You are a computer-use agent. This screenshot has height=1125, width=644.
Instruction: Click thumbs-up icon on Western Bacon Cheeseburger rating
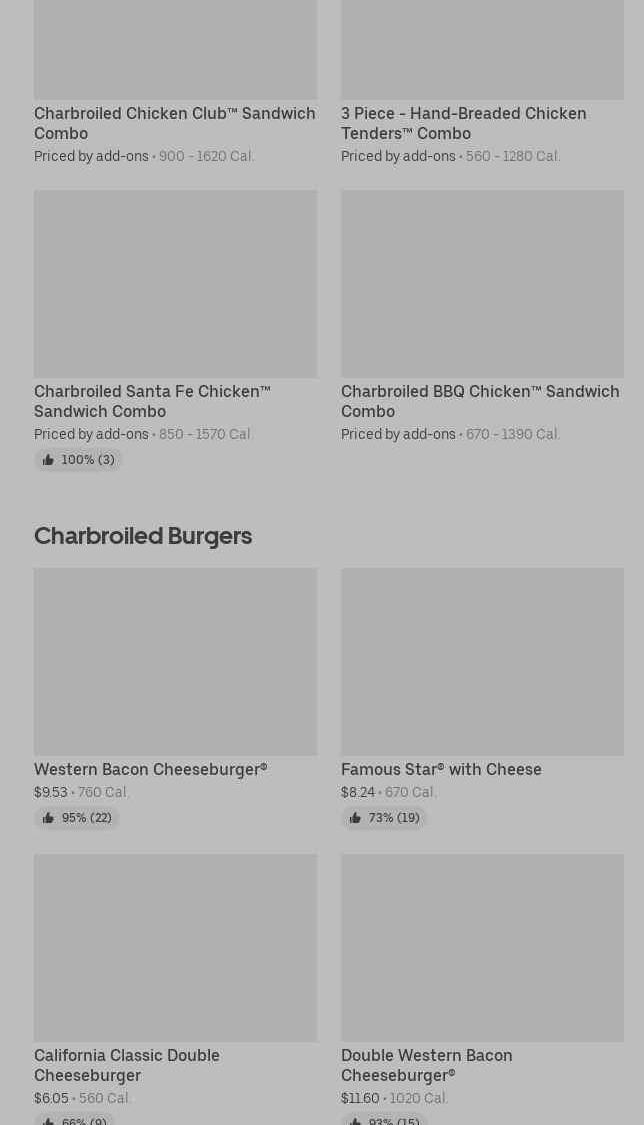point(48,818)
